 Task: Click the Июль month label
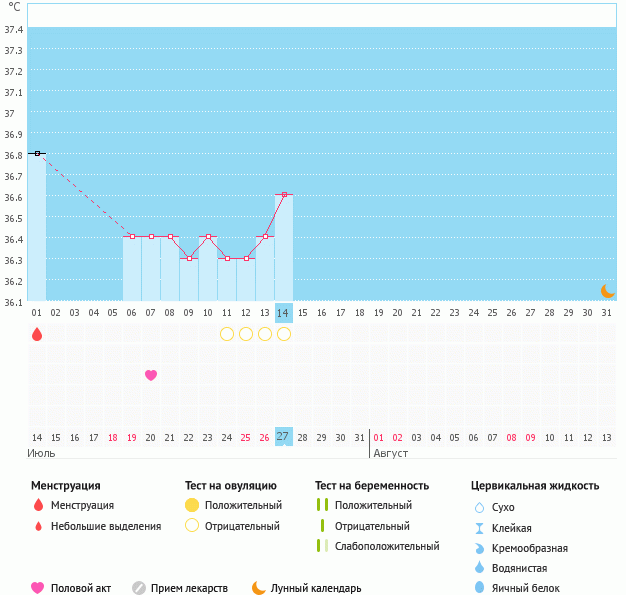tap(40, 453)
